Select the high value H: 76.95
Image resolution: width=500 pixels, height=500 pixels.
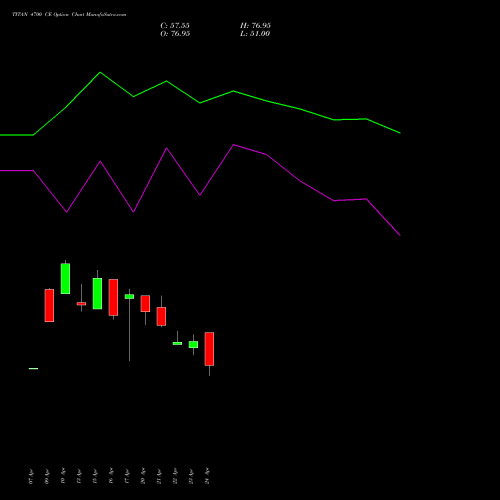point(255,26)
